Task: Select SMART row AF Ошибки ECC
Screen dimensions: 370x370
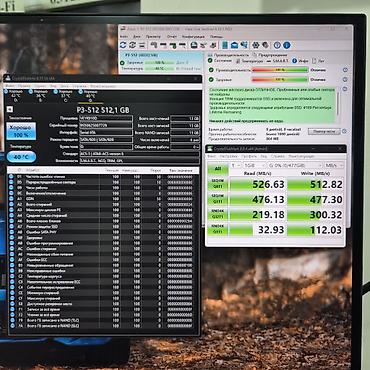Action: pyautogui.click(x=101, y=260)
